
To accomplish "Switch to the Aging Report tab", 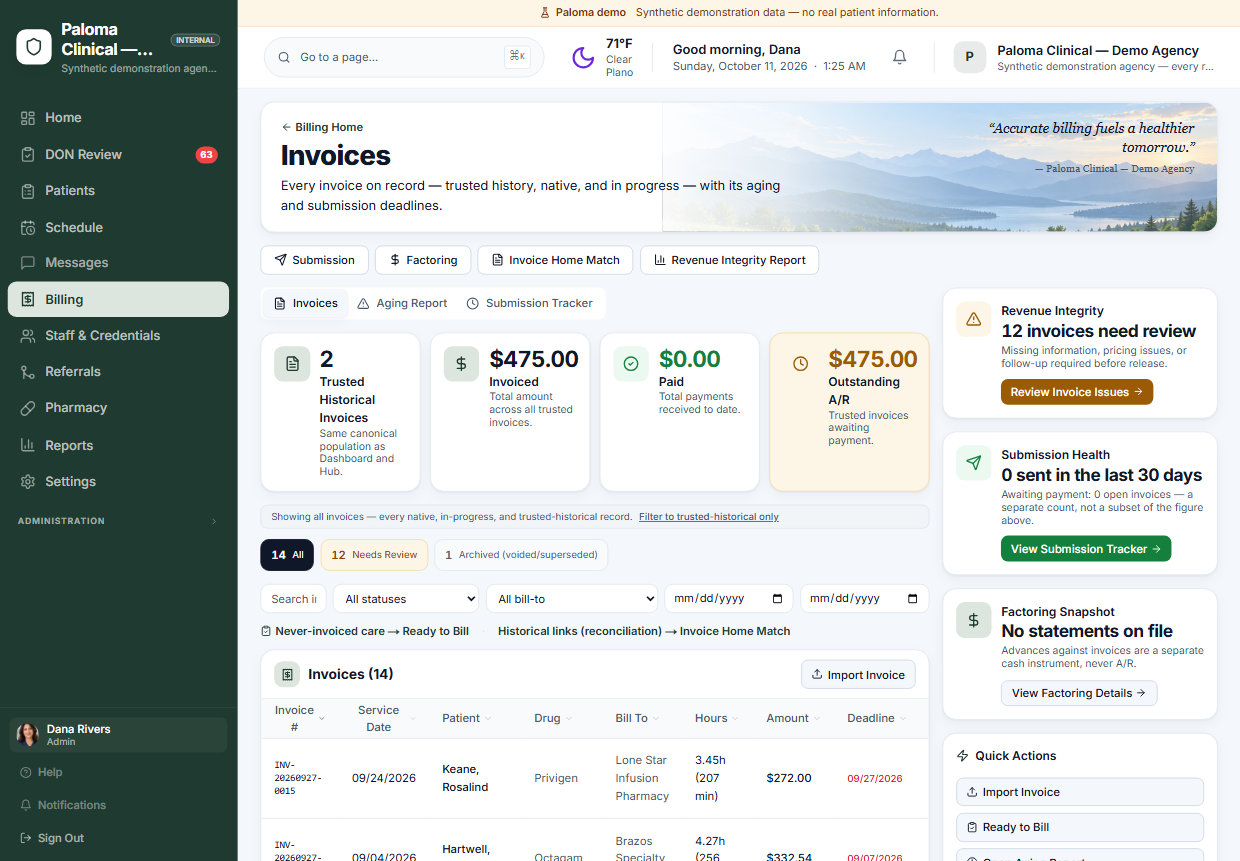I will point(402,303).
